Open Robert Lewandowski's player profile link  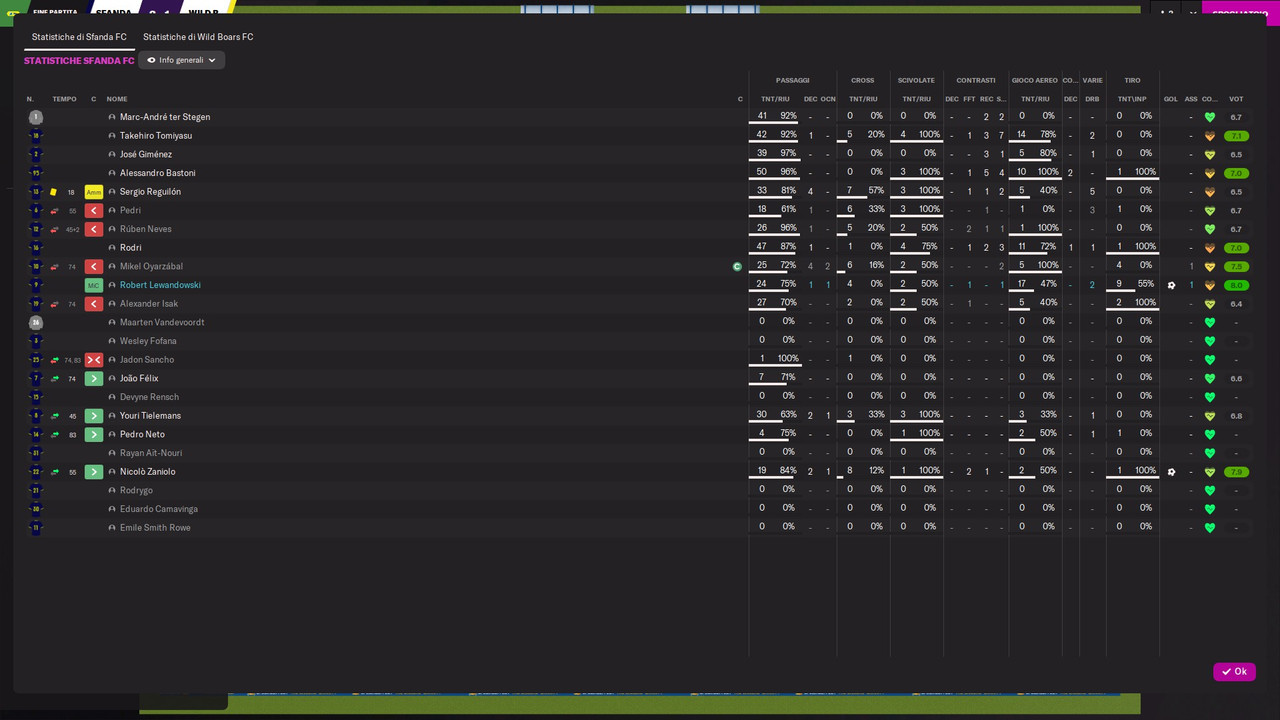pos(160,285)
